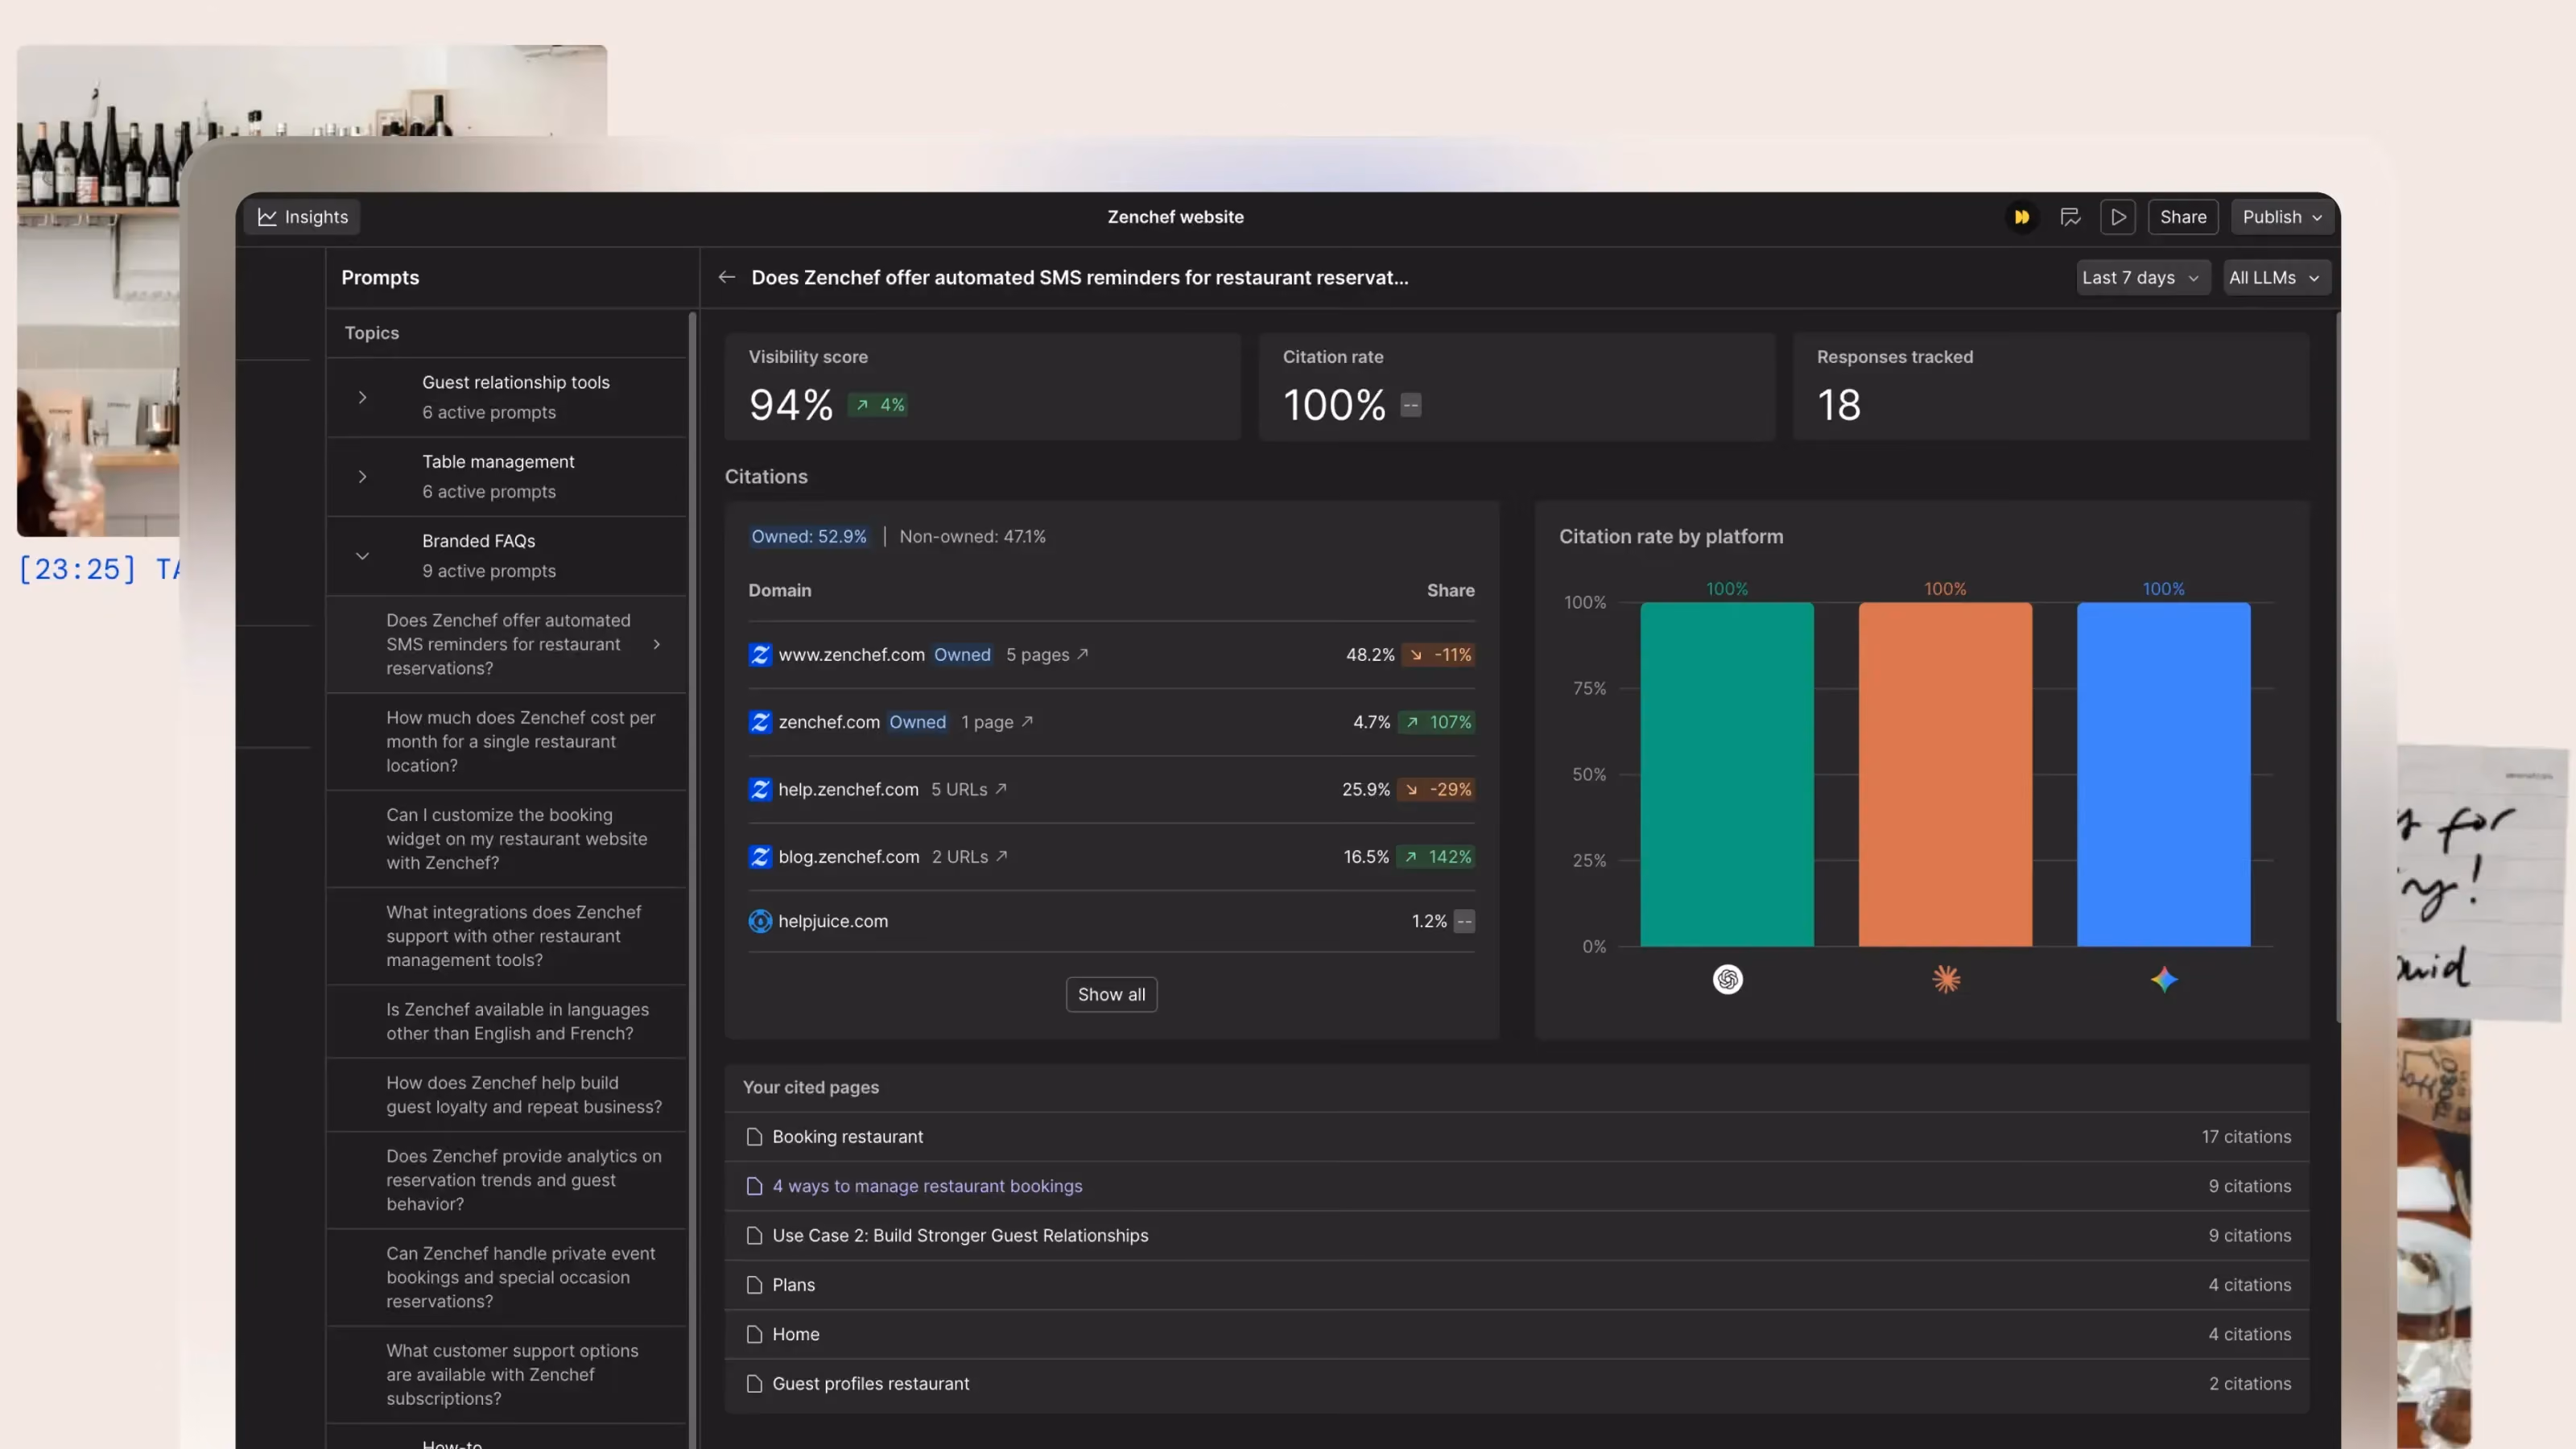Select the customize booking widget prompt
Screen dimensions: 2576x1449
pos(506,838)
